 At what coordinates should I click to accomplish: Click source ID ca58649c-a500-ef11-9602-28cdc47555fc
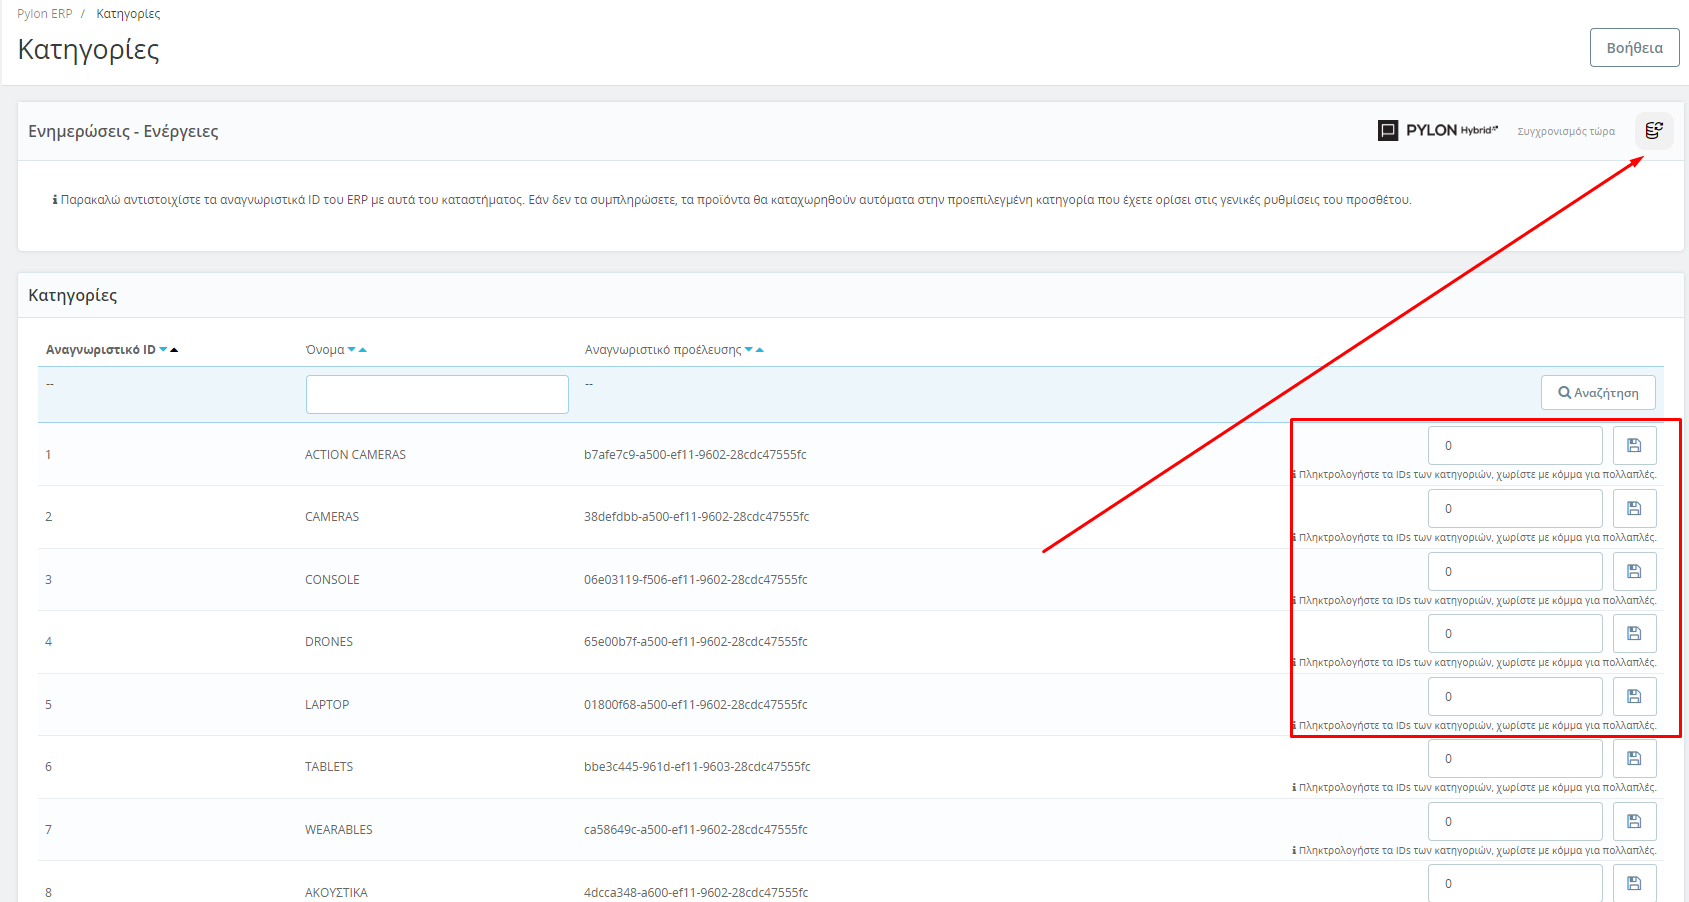tap(696, 830)
